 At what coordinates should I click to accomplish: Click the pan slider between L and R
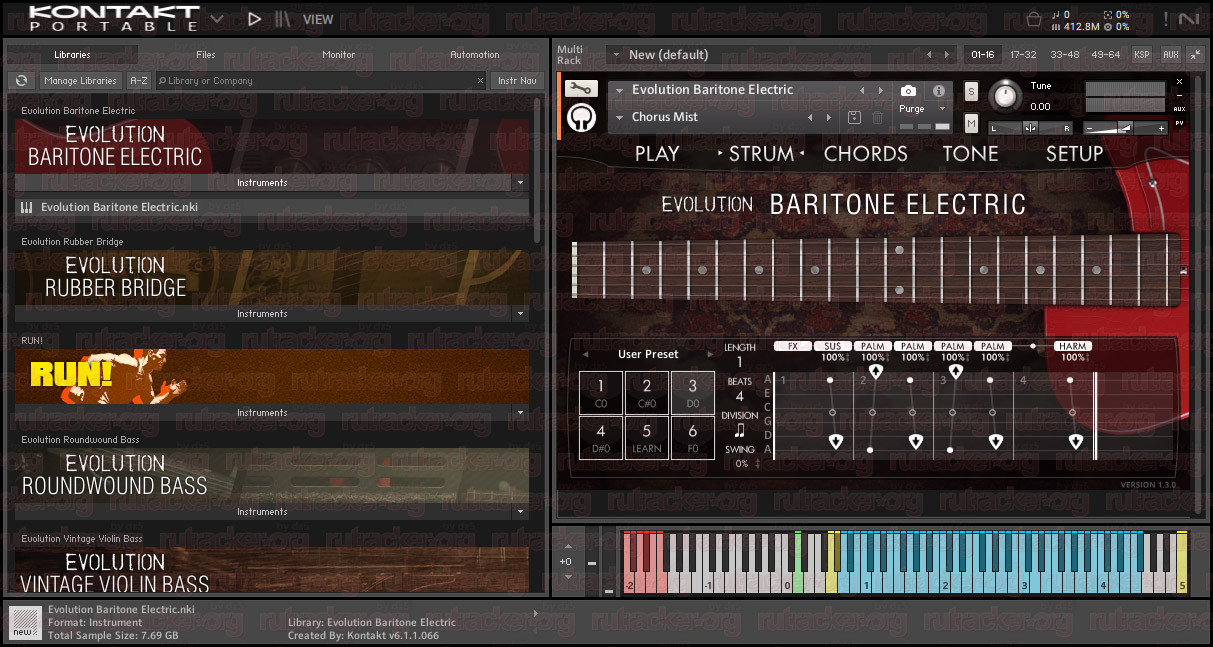pyautogui.click(x=1031, y=128)
